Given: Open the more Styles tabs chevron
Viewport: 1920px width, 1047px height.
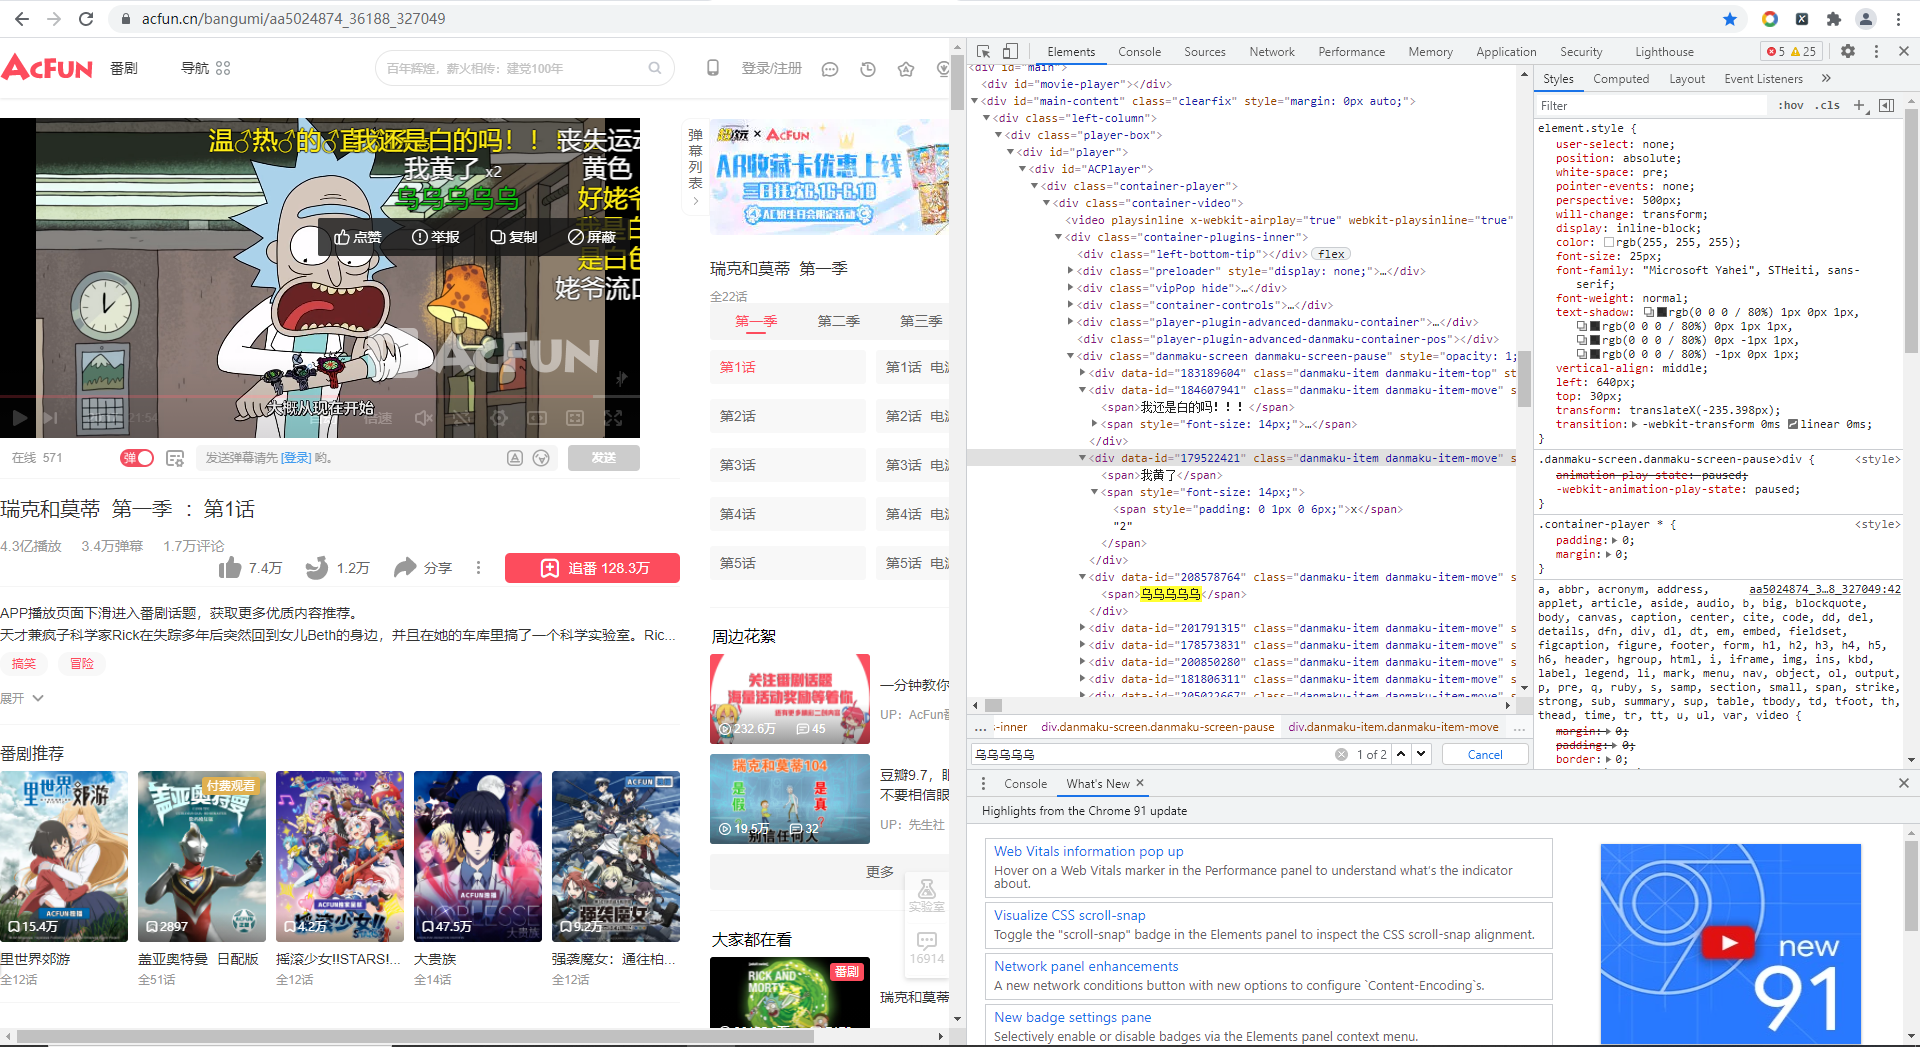Looking at the screenshot, I should point(1826,78).
